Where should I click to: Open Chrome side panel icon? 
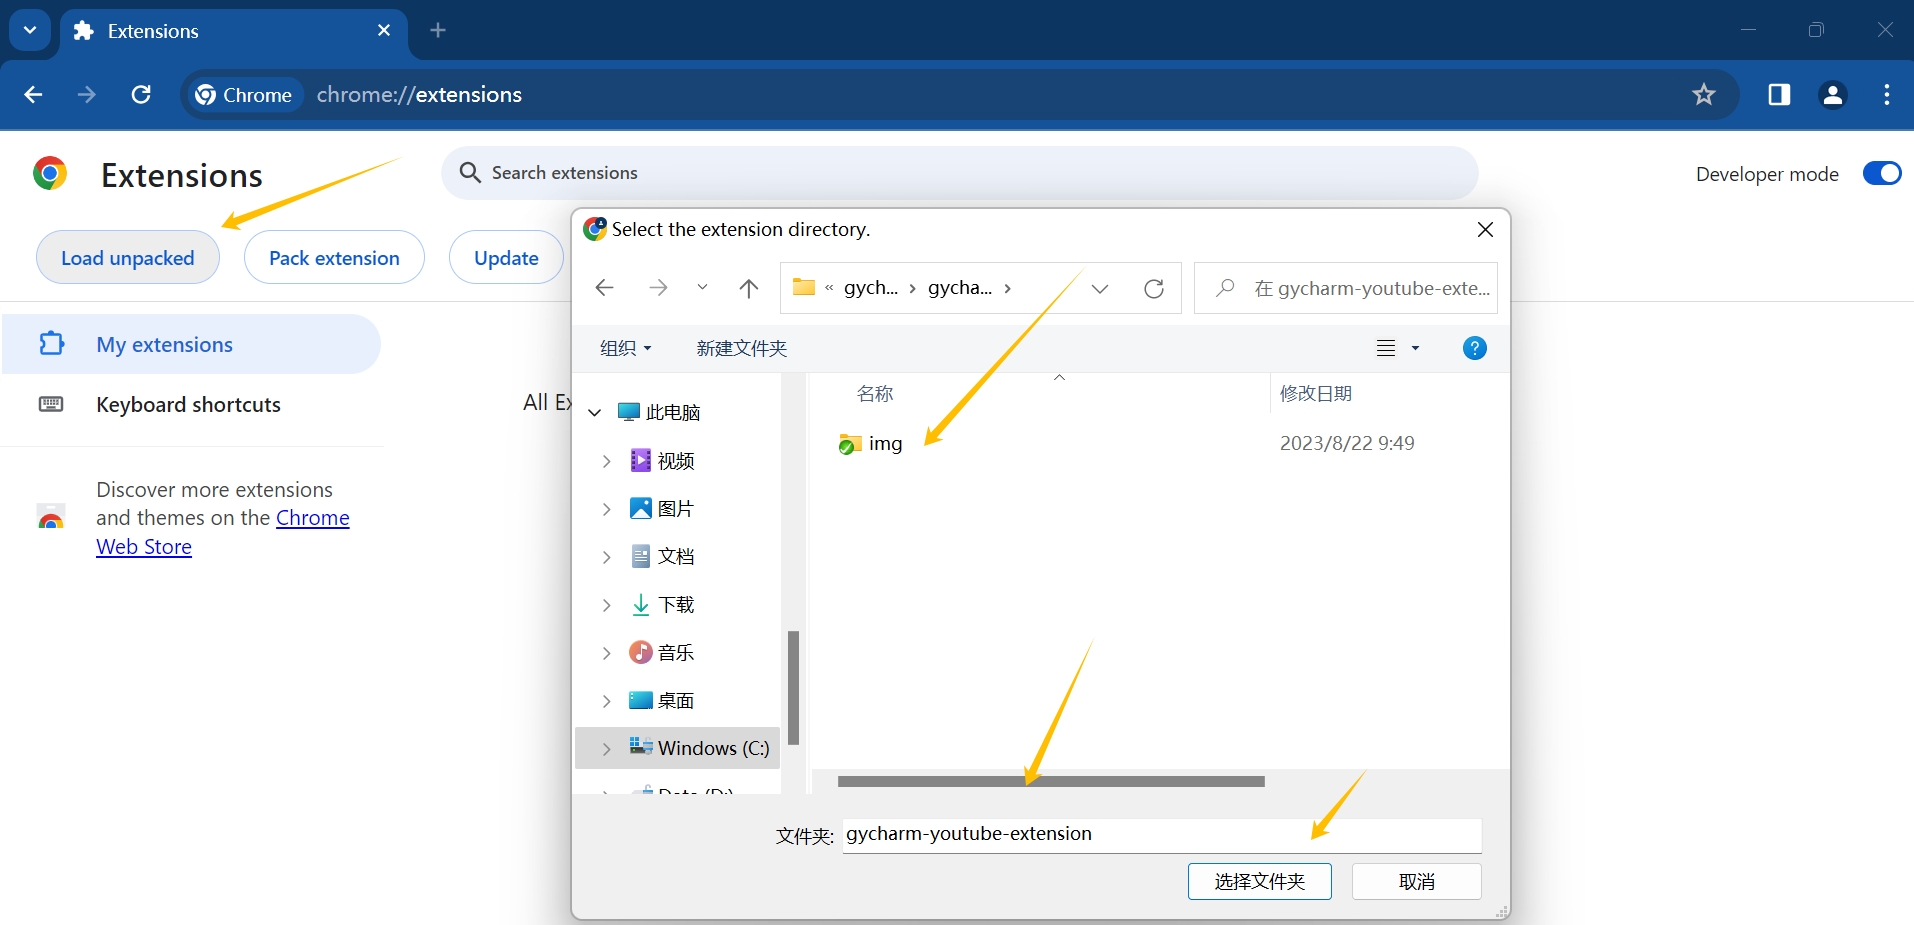[x=1778, y=94]
